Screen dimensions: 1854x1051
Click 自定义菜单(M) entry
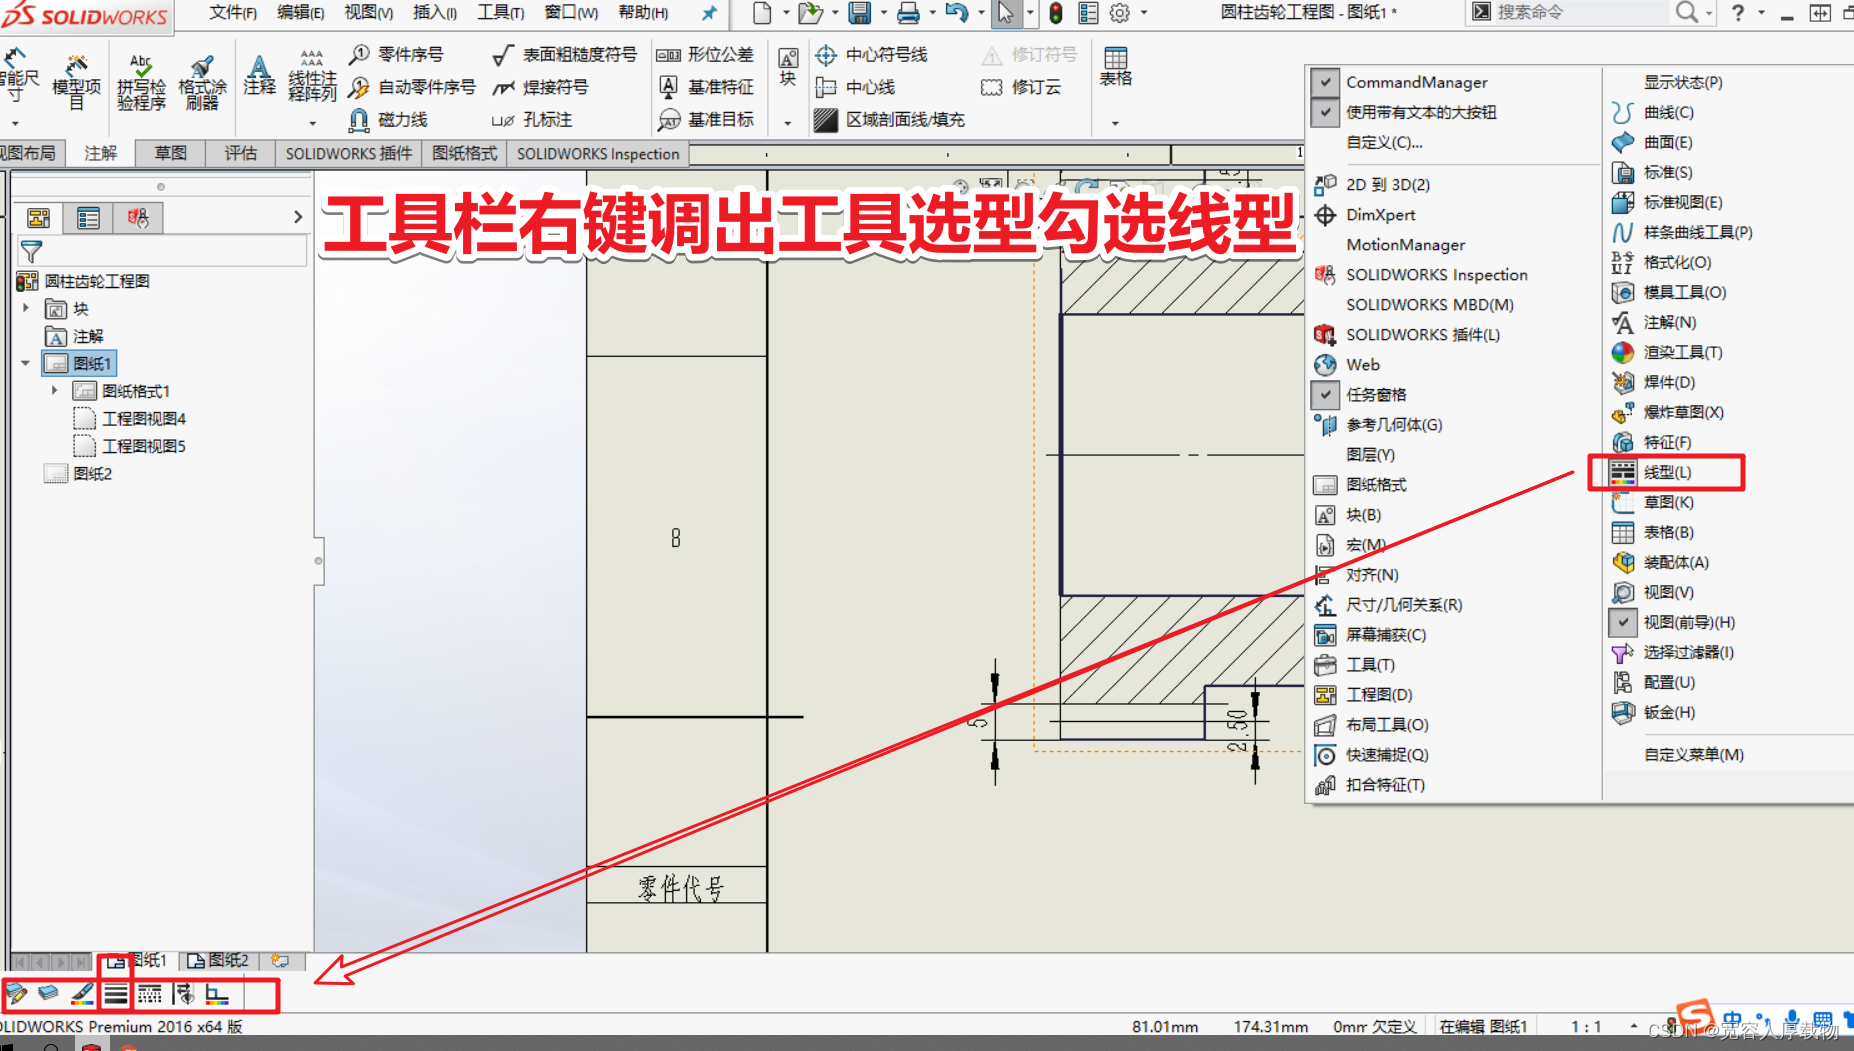coord(1693,754)
